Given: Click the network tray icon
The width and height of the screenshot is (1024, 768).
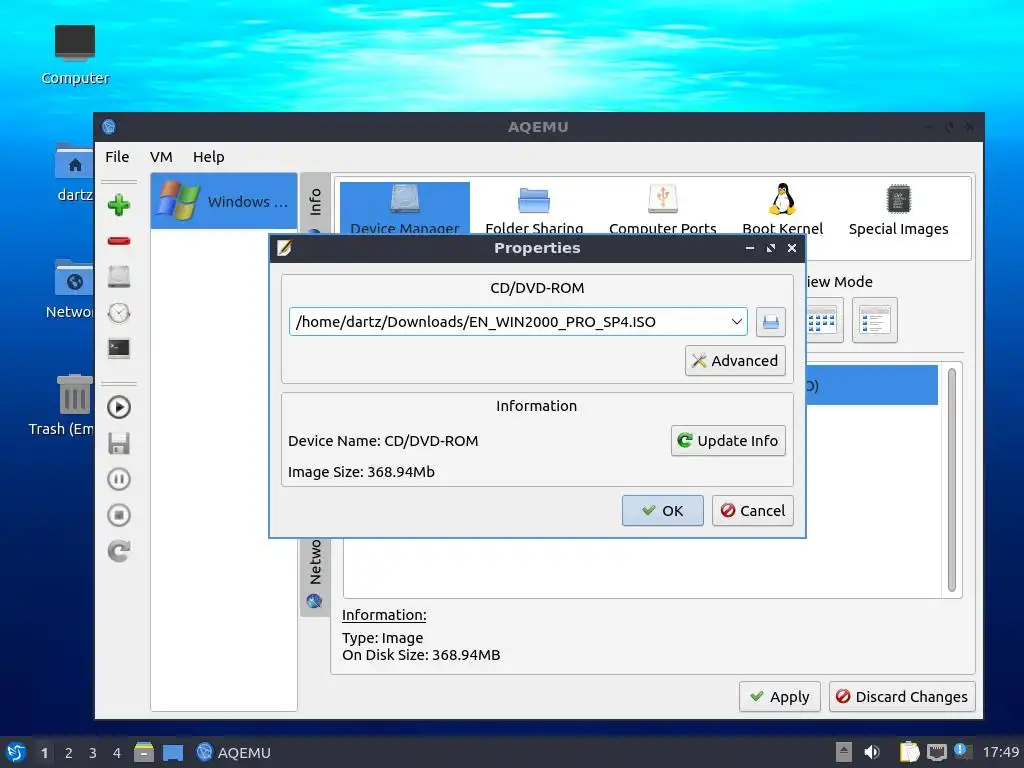Looking at the screenshot, I should 936,752.
